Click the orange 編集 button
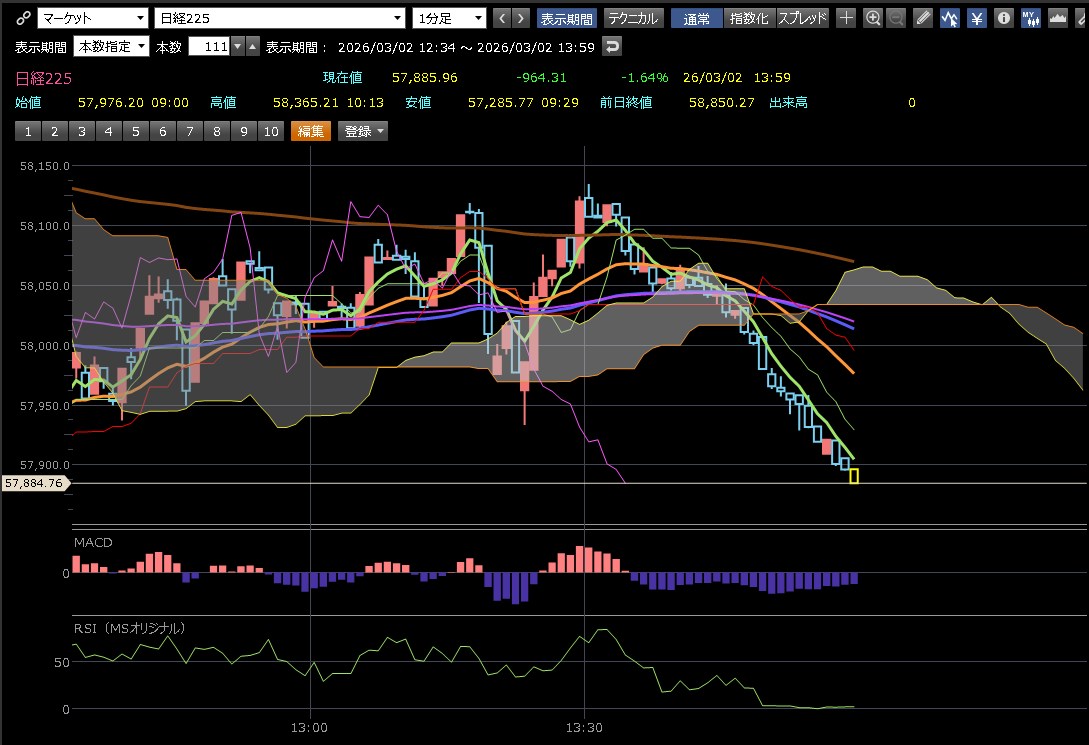 (310, 131)
